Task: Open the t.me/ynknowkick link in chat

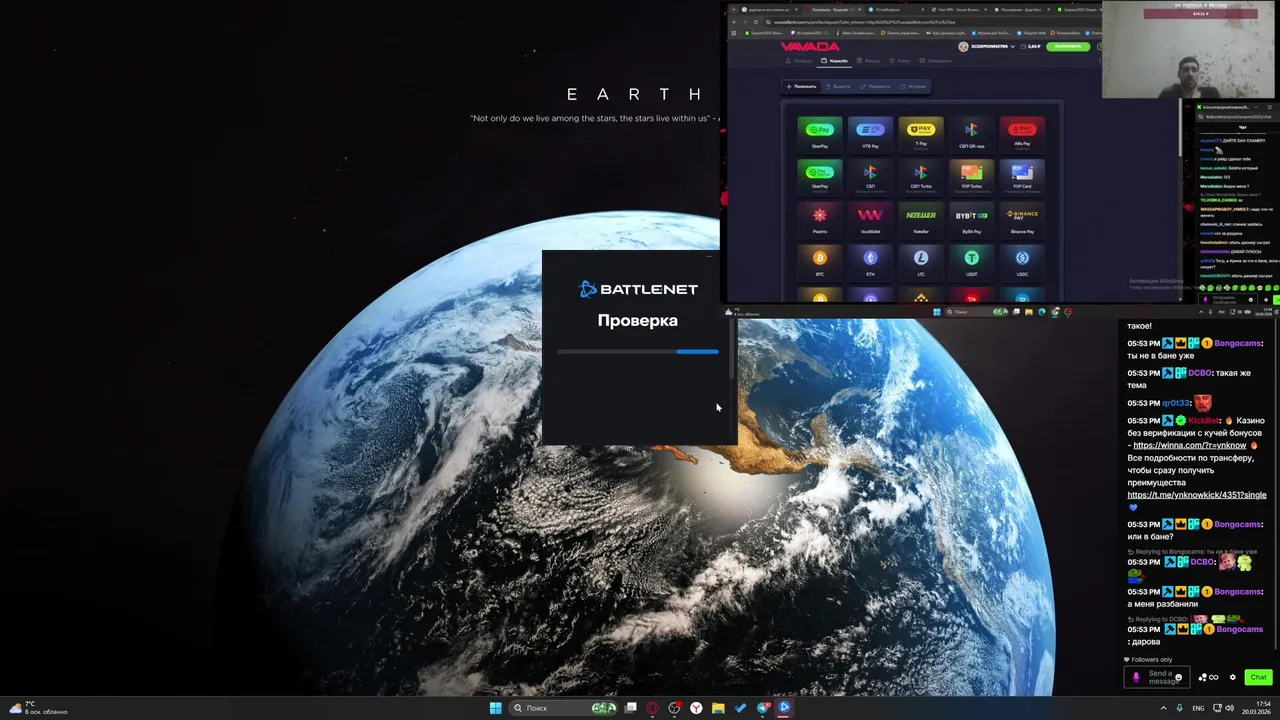Action: click(1196, 495)
